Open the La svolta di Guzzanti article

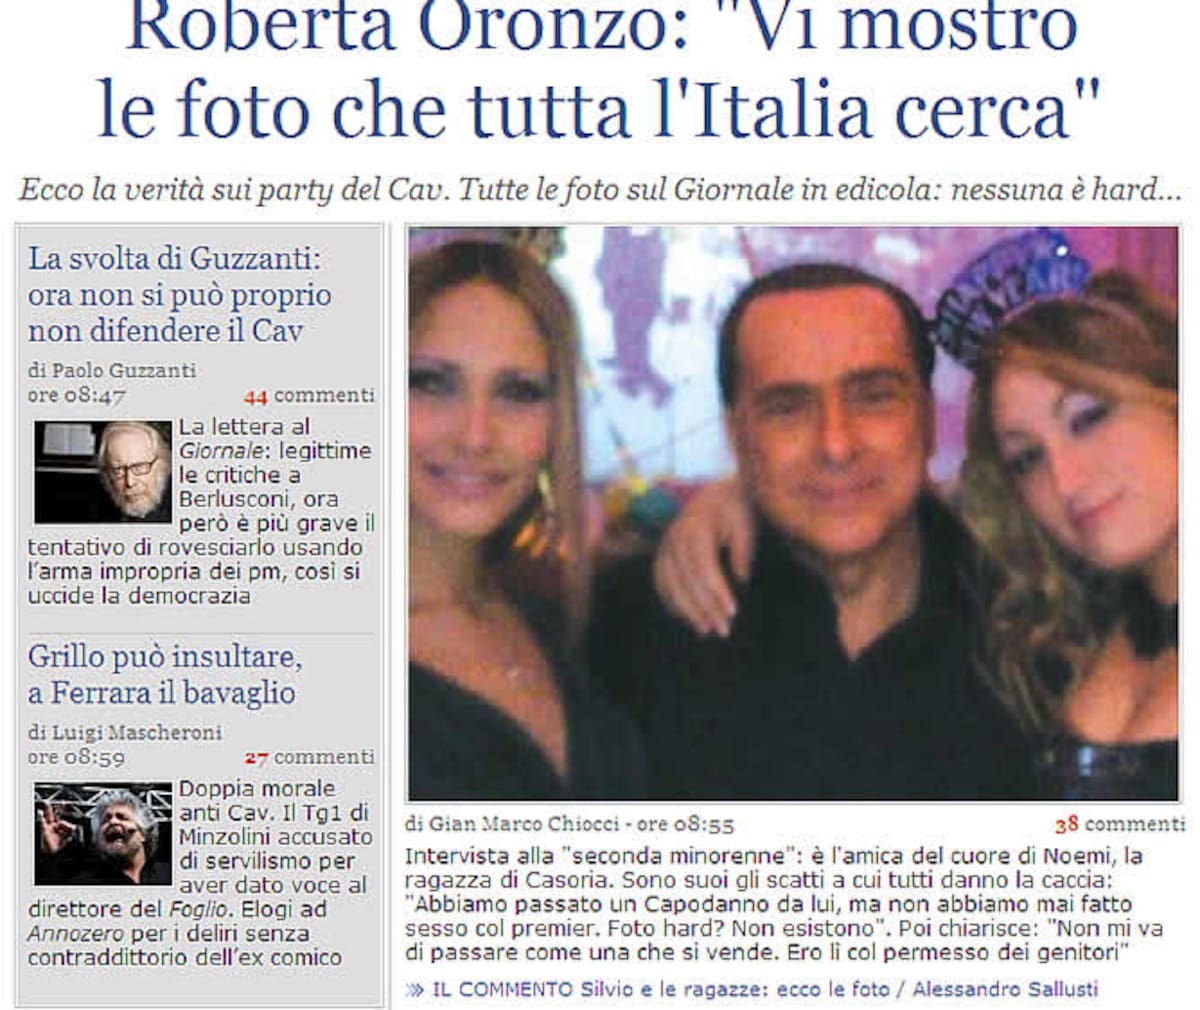(179, 294)
